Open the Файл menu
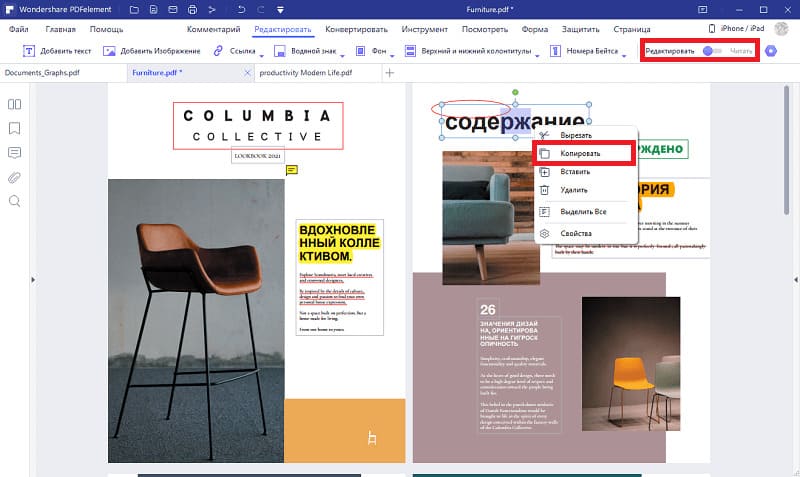The width and height of the screenshot is (800, 477). 18,29
